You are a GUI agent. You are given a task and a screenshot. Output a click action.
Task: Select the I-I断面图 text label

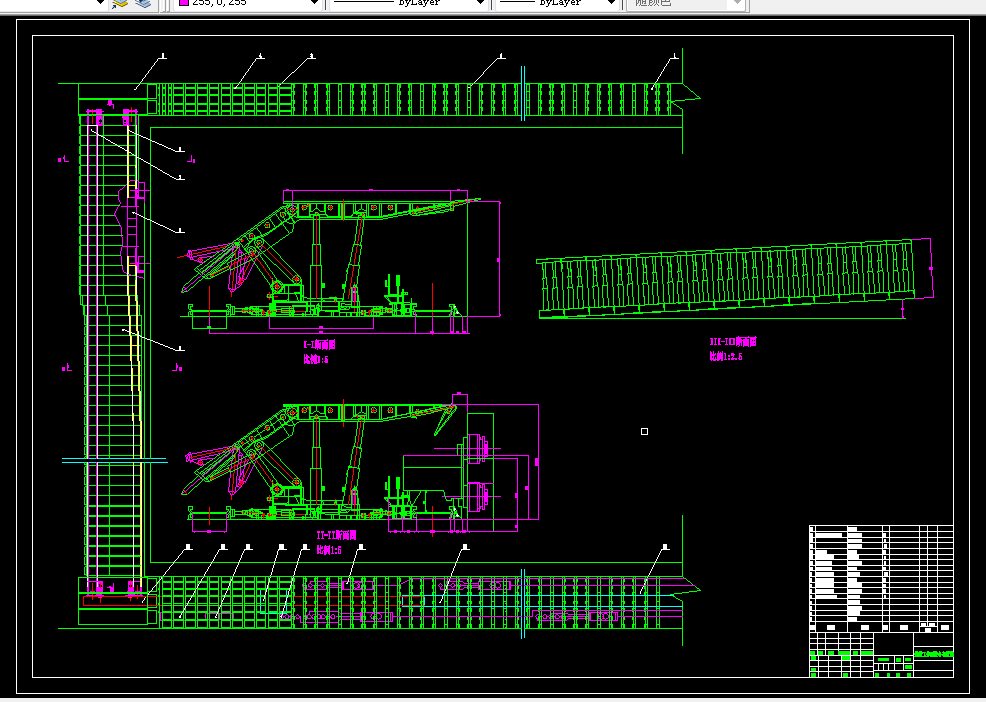319,345
